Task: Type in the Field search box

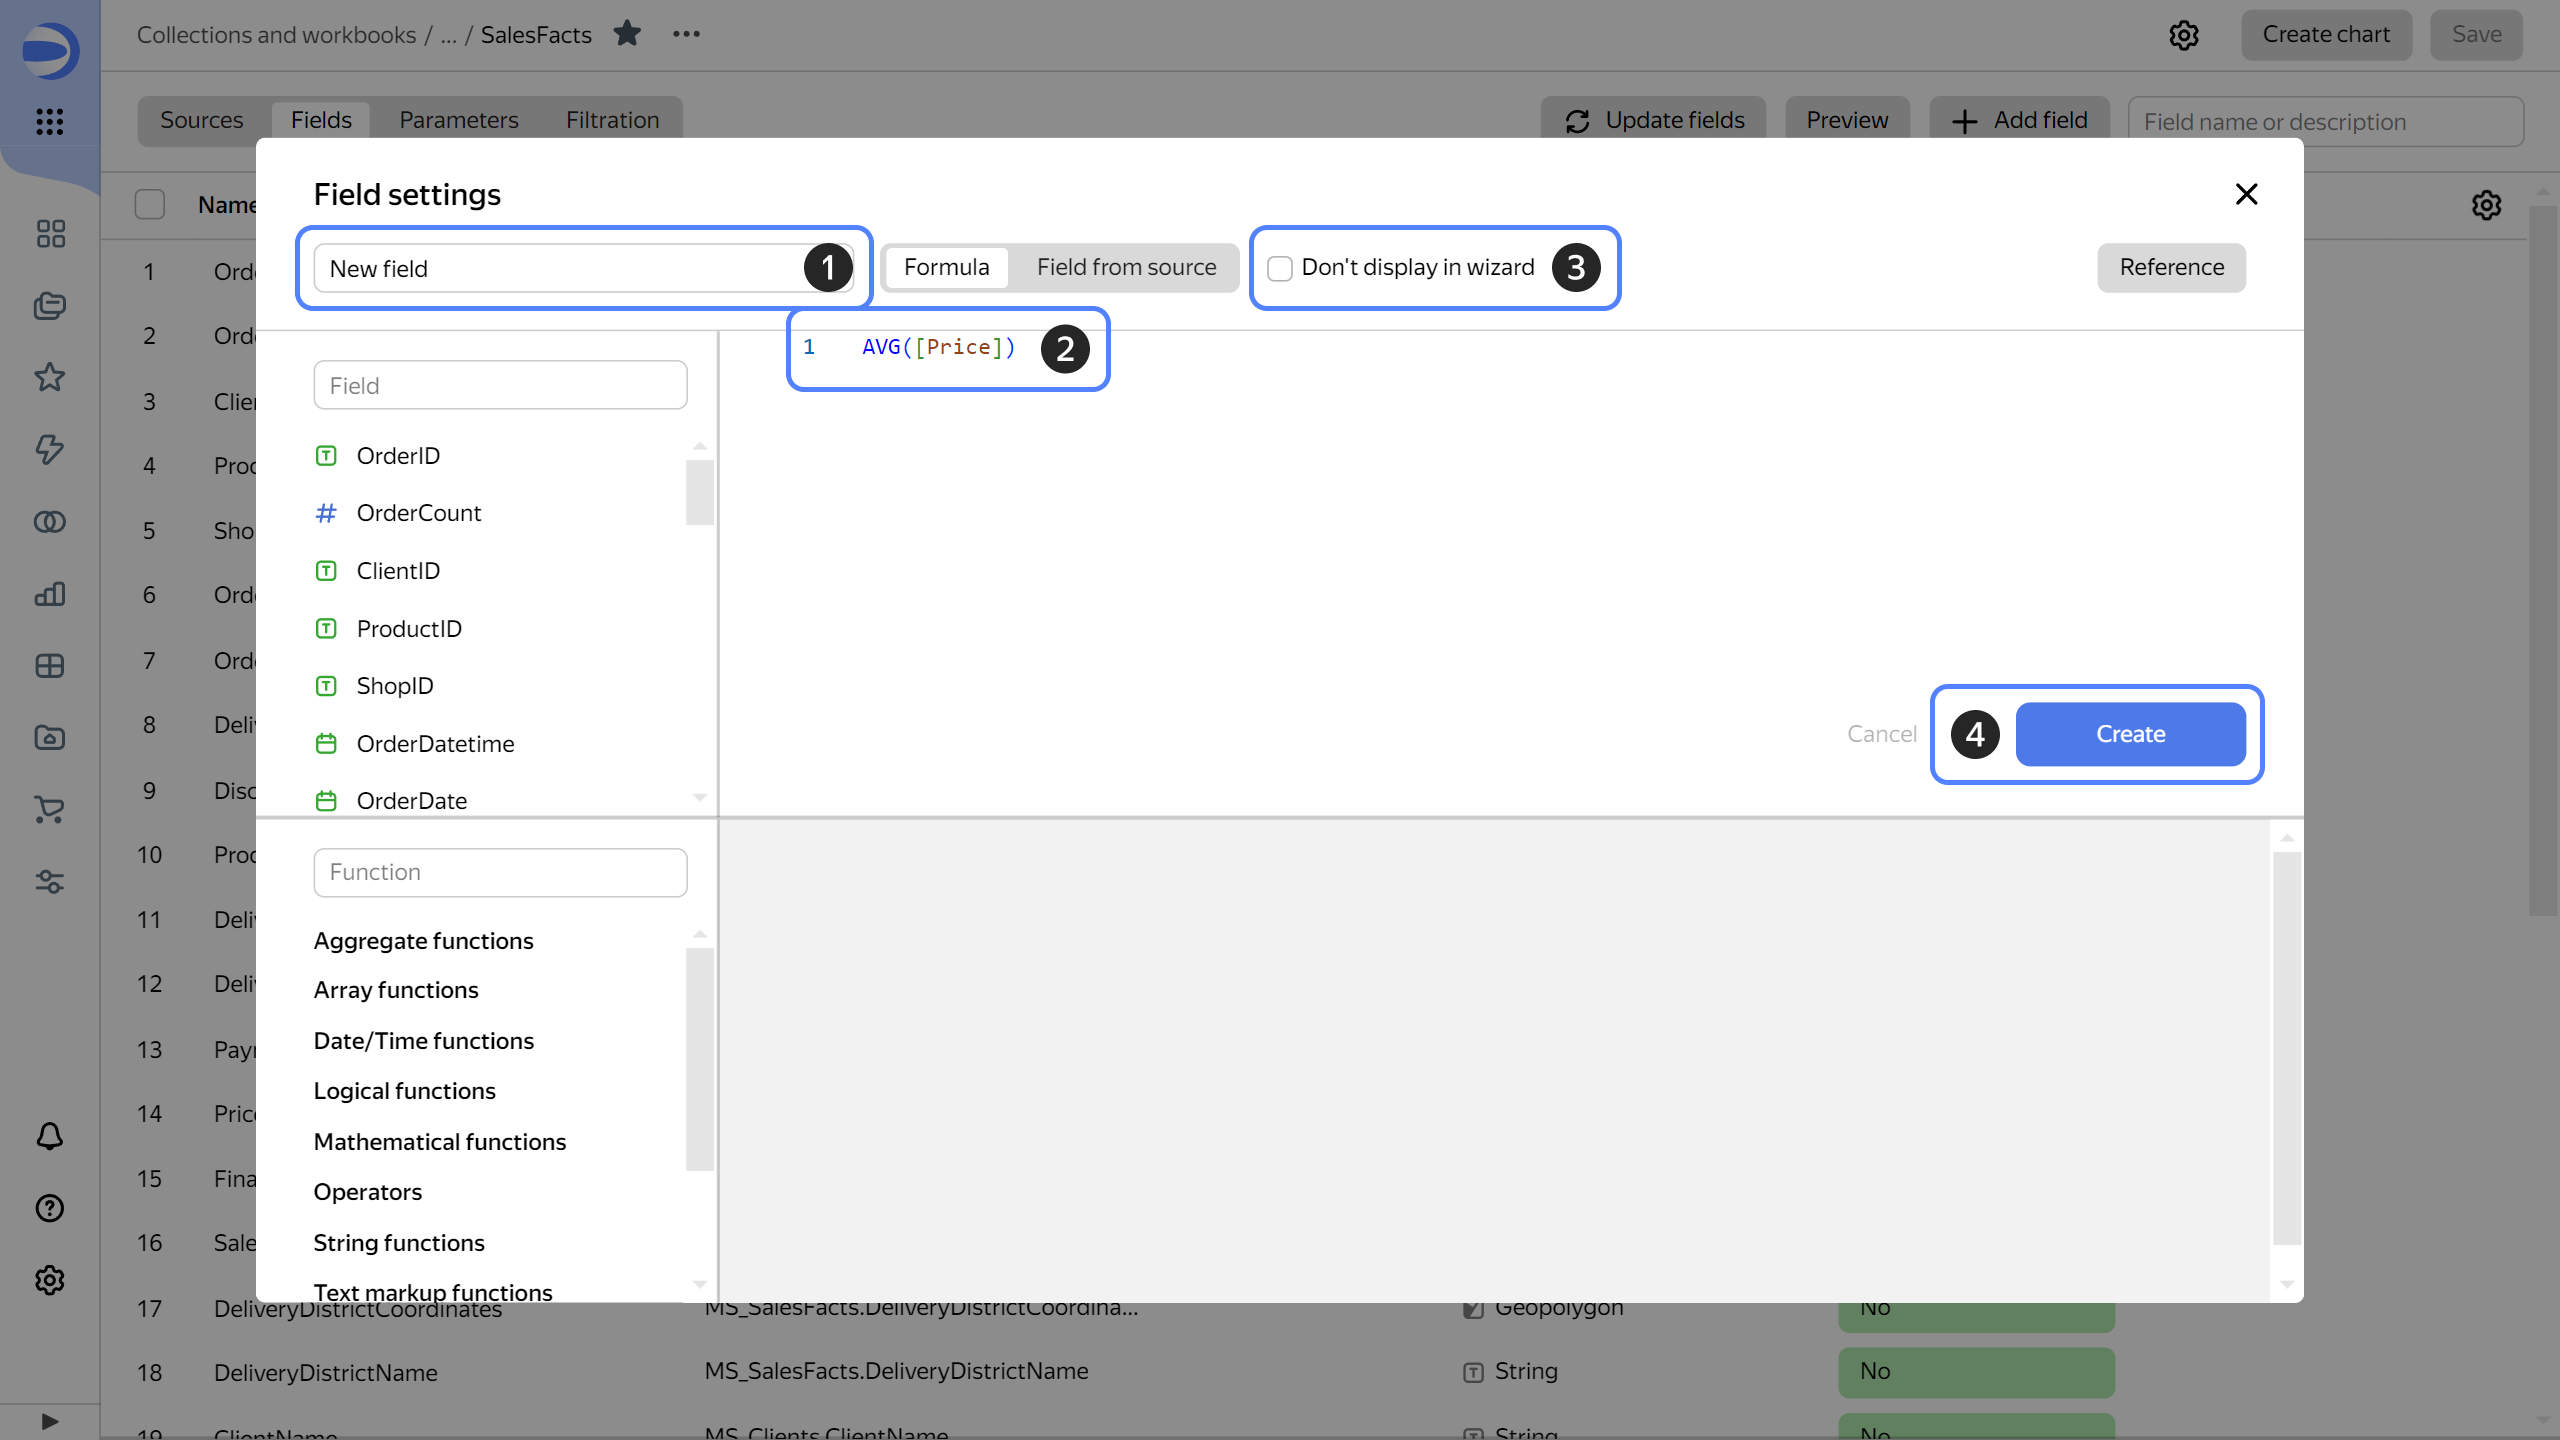Action: point(500,385)
